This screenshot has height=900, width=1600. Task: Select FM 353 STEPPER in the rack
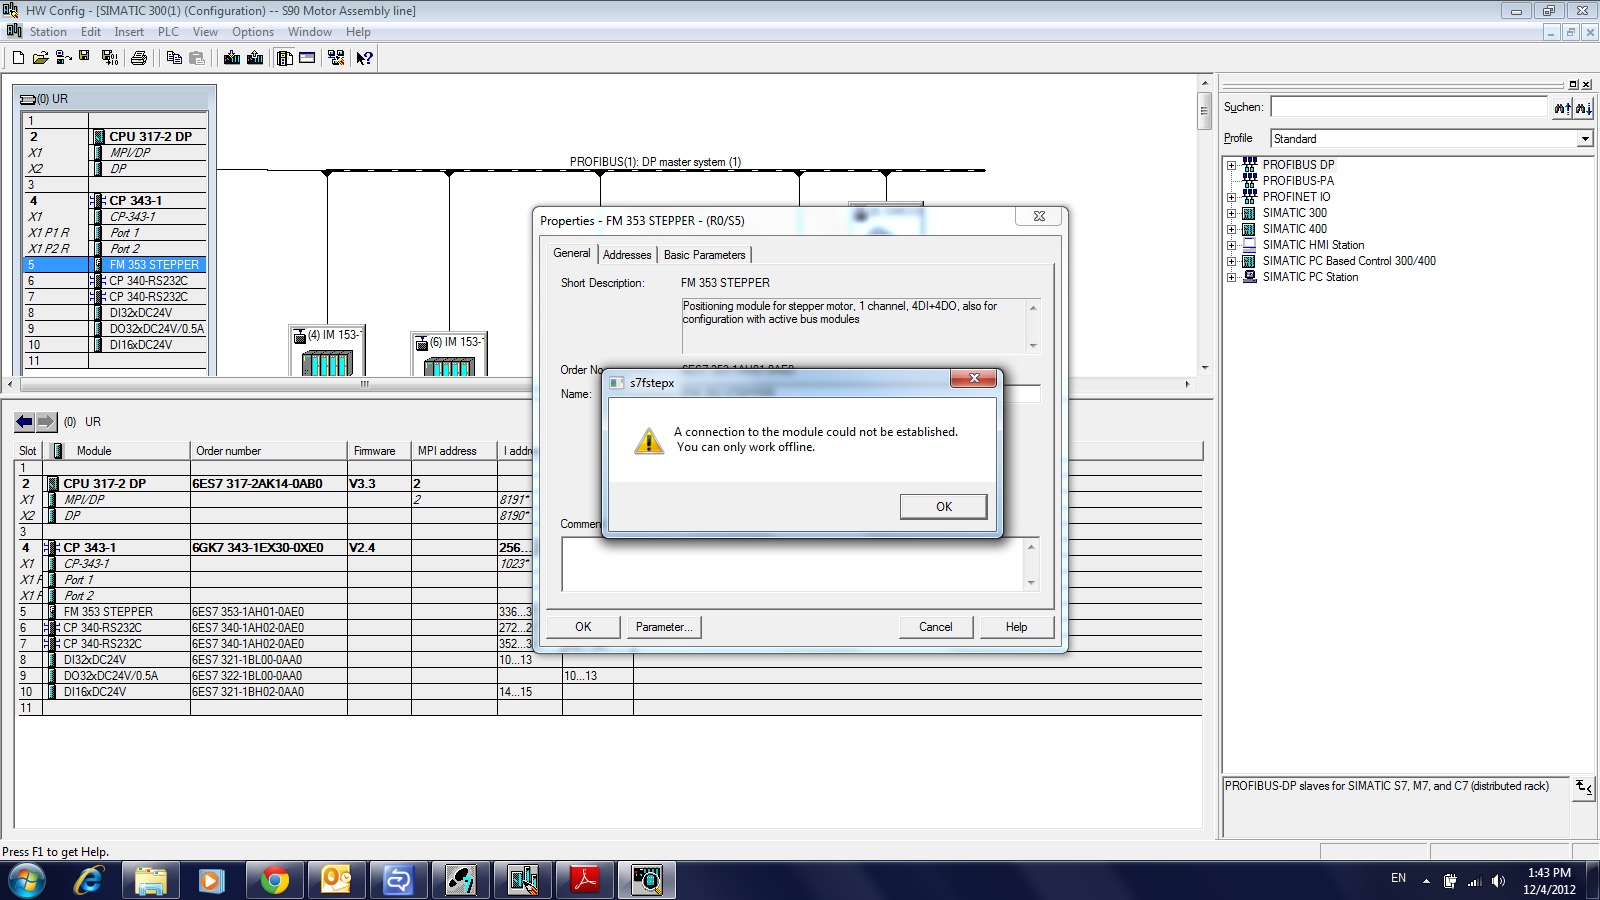coord(154,265)
